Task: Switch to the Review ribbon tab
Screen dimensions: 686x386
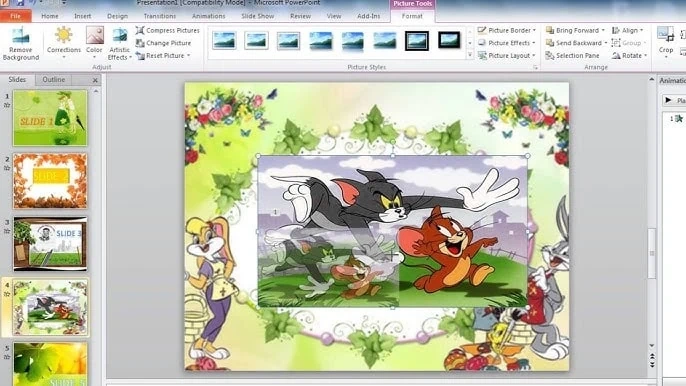Action: pos(301,16)
